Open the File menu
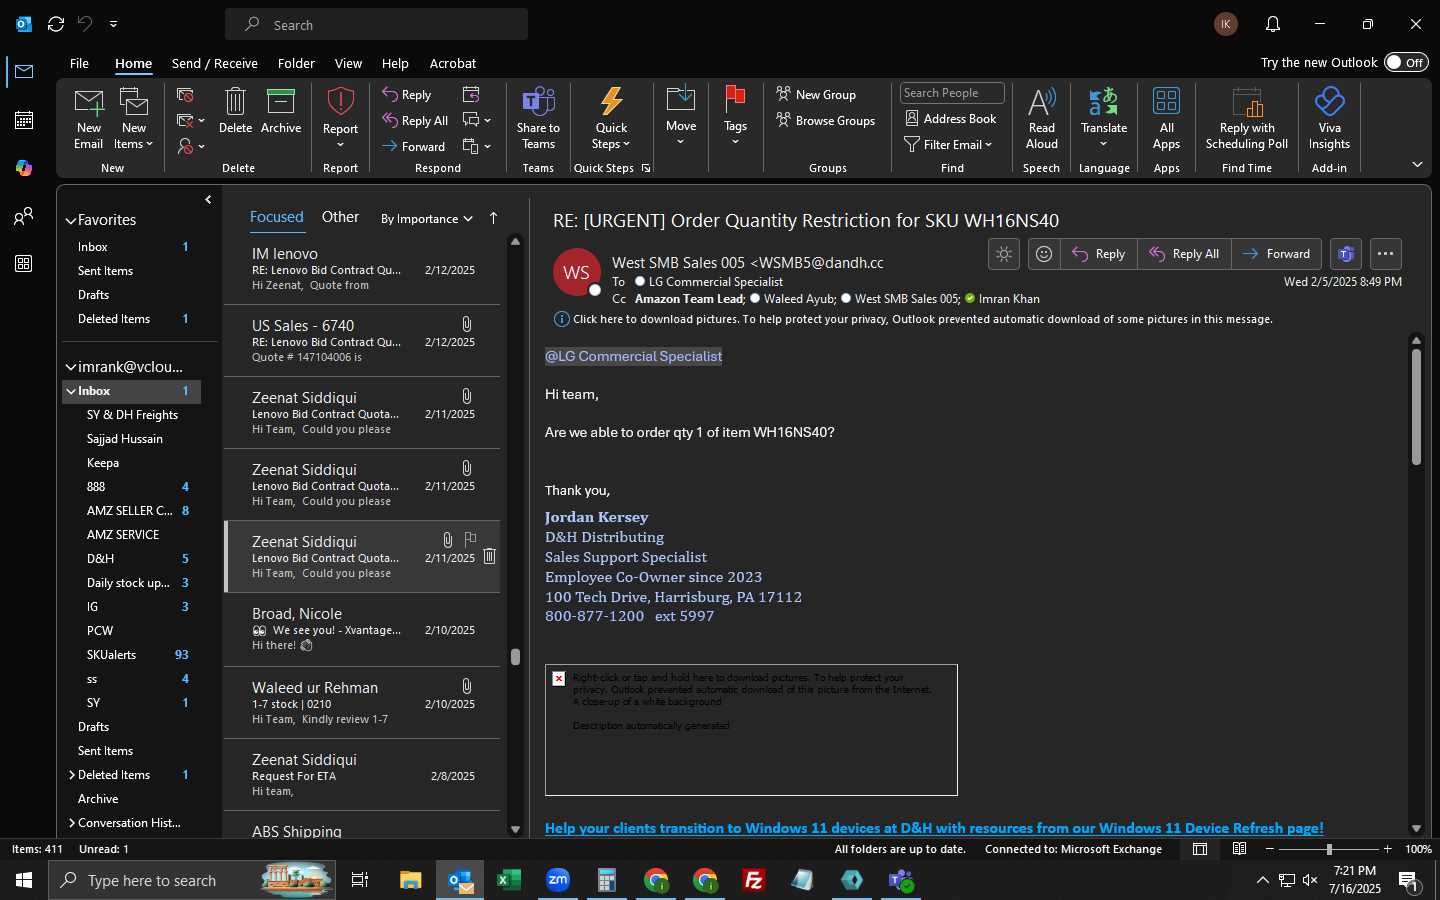The width and height of the screenshot is (1440, 900). pyautogui.click(x=79, y=63)
